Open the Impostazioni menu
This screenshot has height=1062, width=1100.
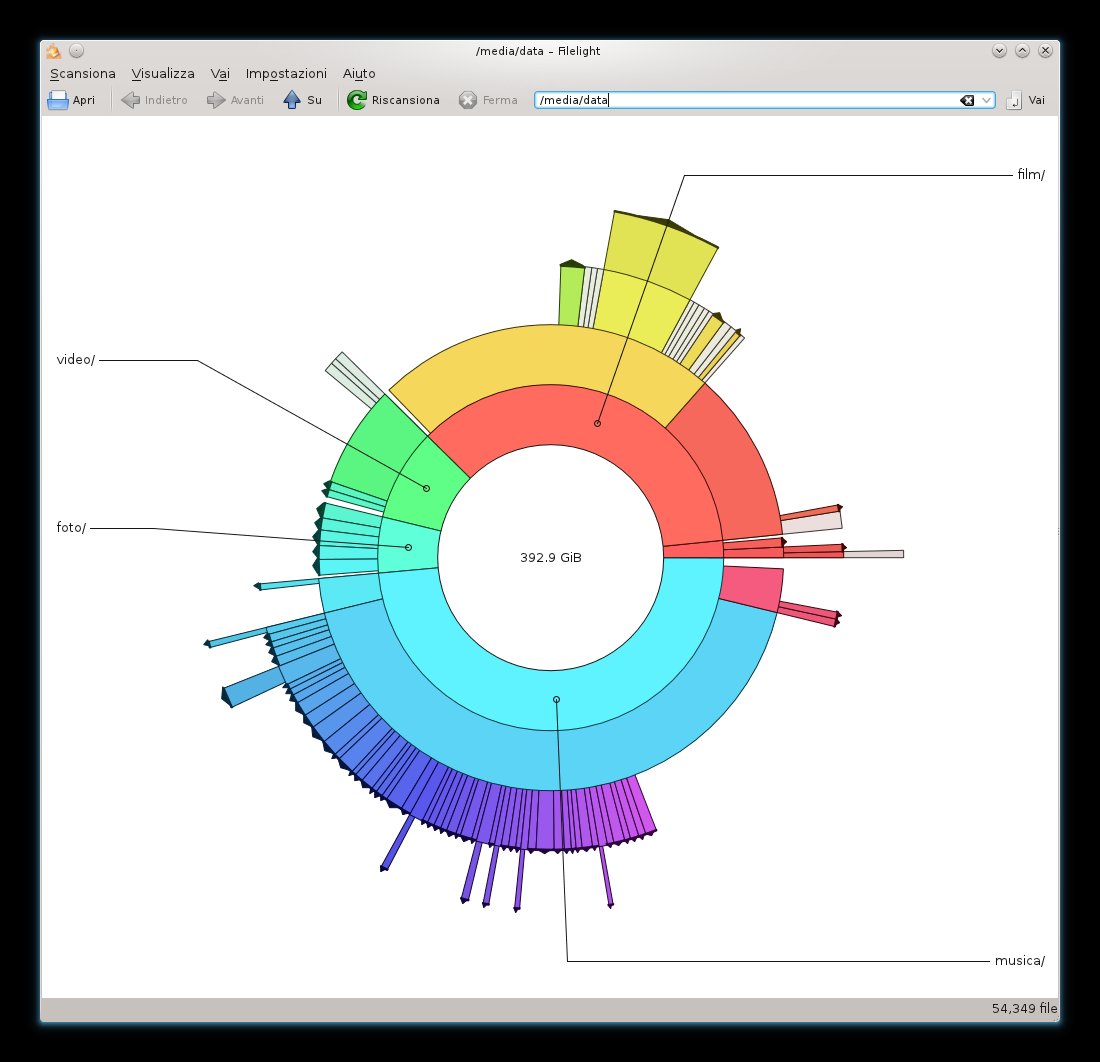[x=286, y=74]
